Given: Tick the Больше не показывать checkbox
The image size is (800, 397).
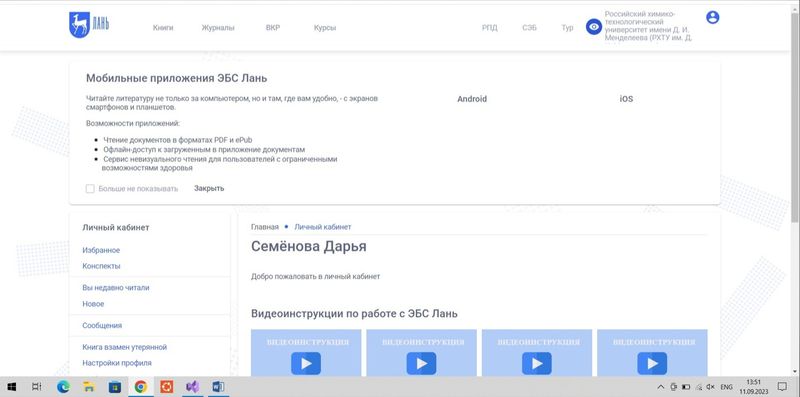Looking at the screenshot, I should tap(90, 189).
